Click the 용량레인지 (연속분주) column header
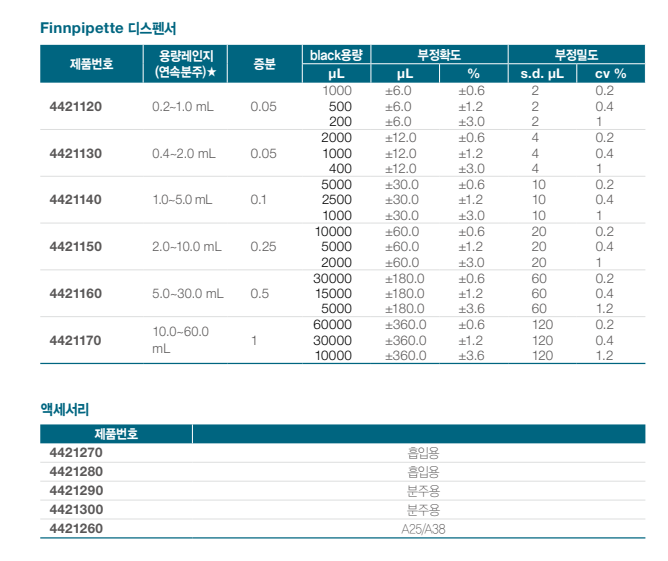Screen dimensions: 668x561 (186, 64)
